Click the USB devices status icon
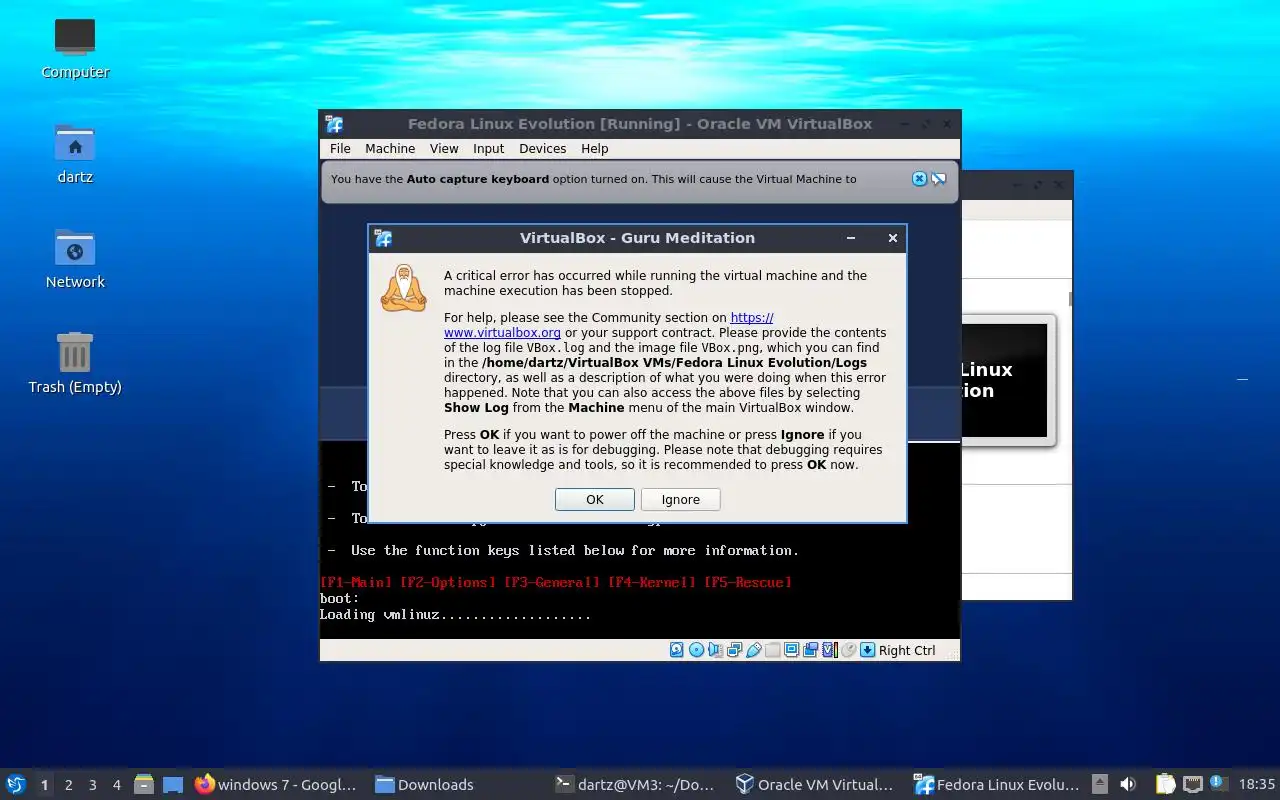 pos(754,650)
